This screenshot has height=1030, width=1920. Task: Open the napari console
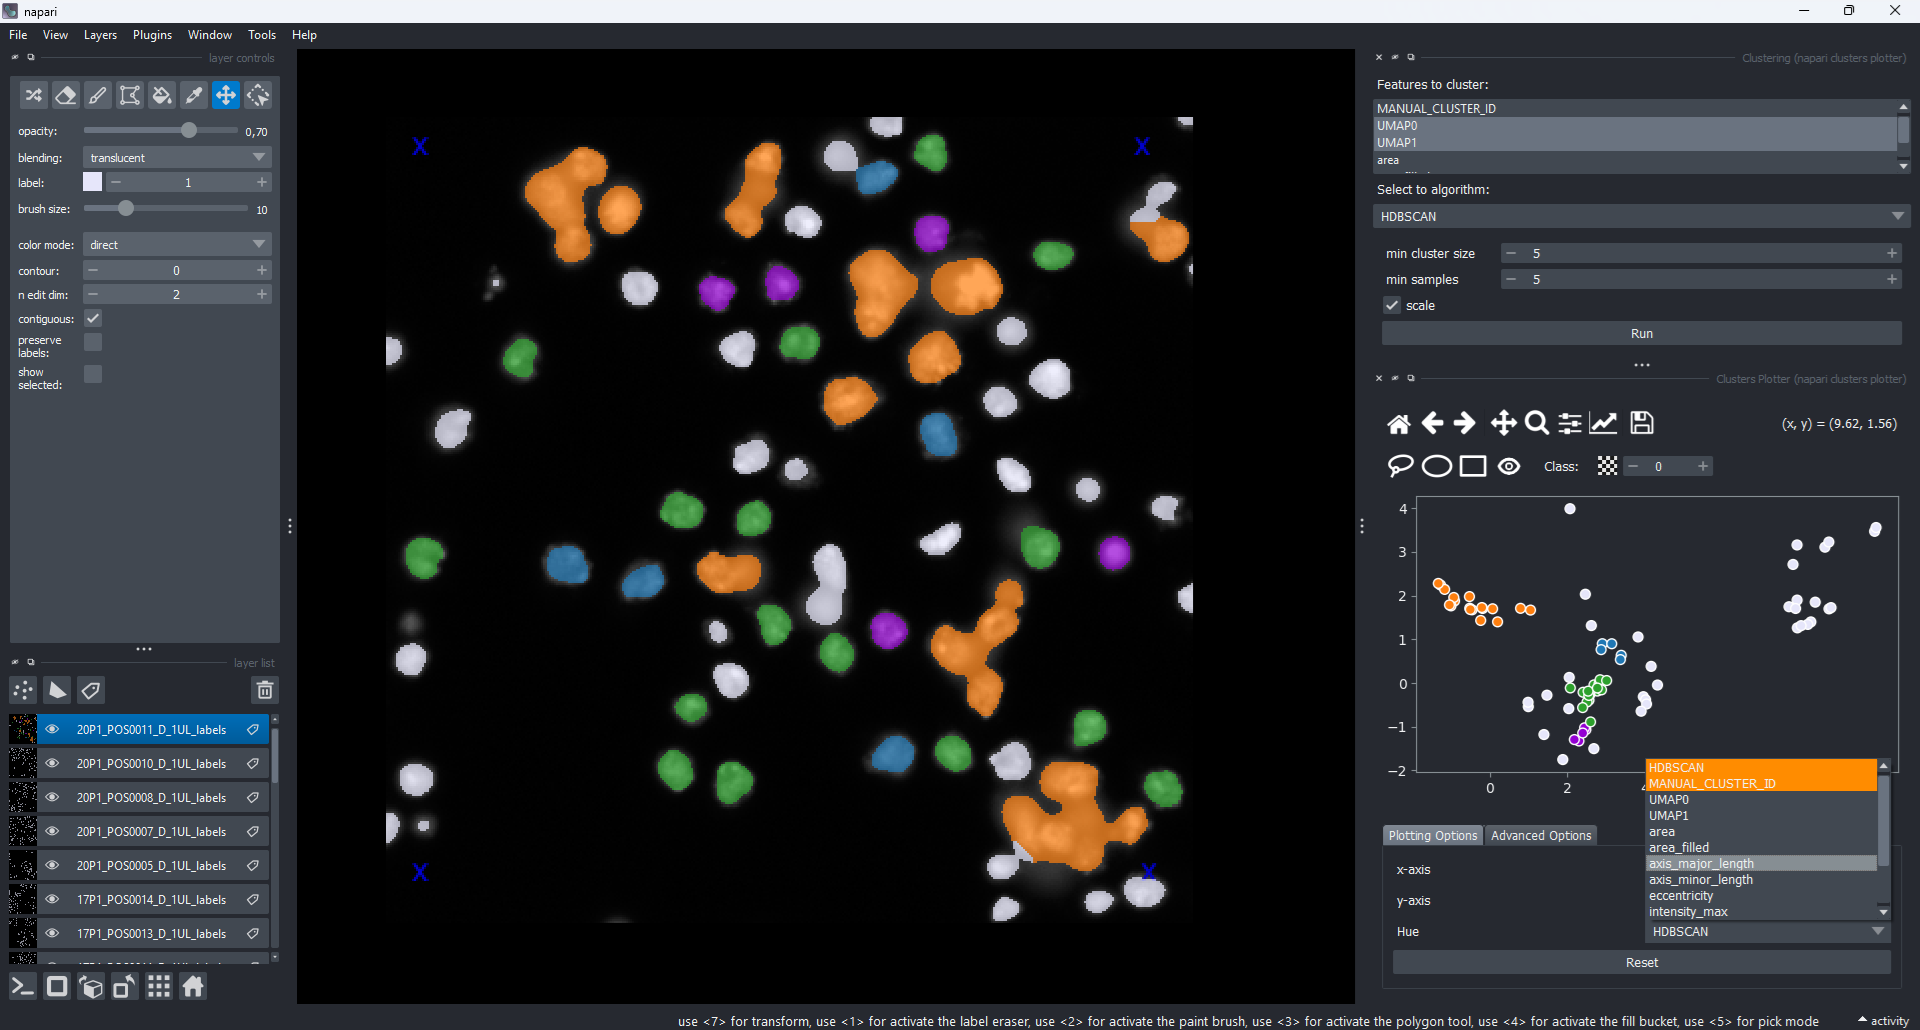coord(23,987)
